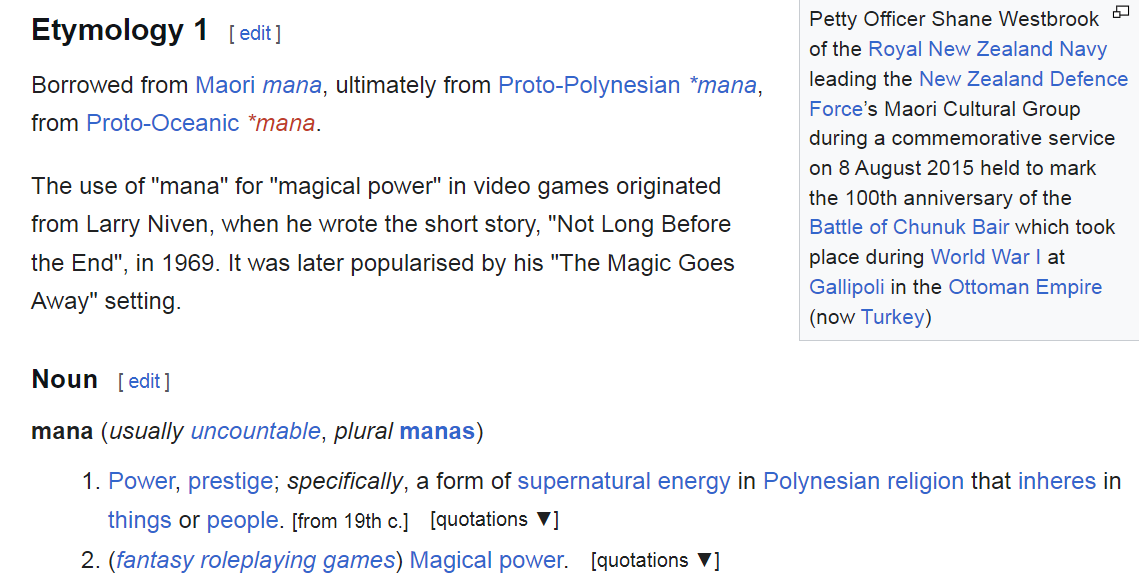This screenshot has width=1139, height=585.
Task: Edit the Etymology 1 section
Action: tap(255, 33)
